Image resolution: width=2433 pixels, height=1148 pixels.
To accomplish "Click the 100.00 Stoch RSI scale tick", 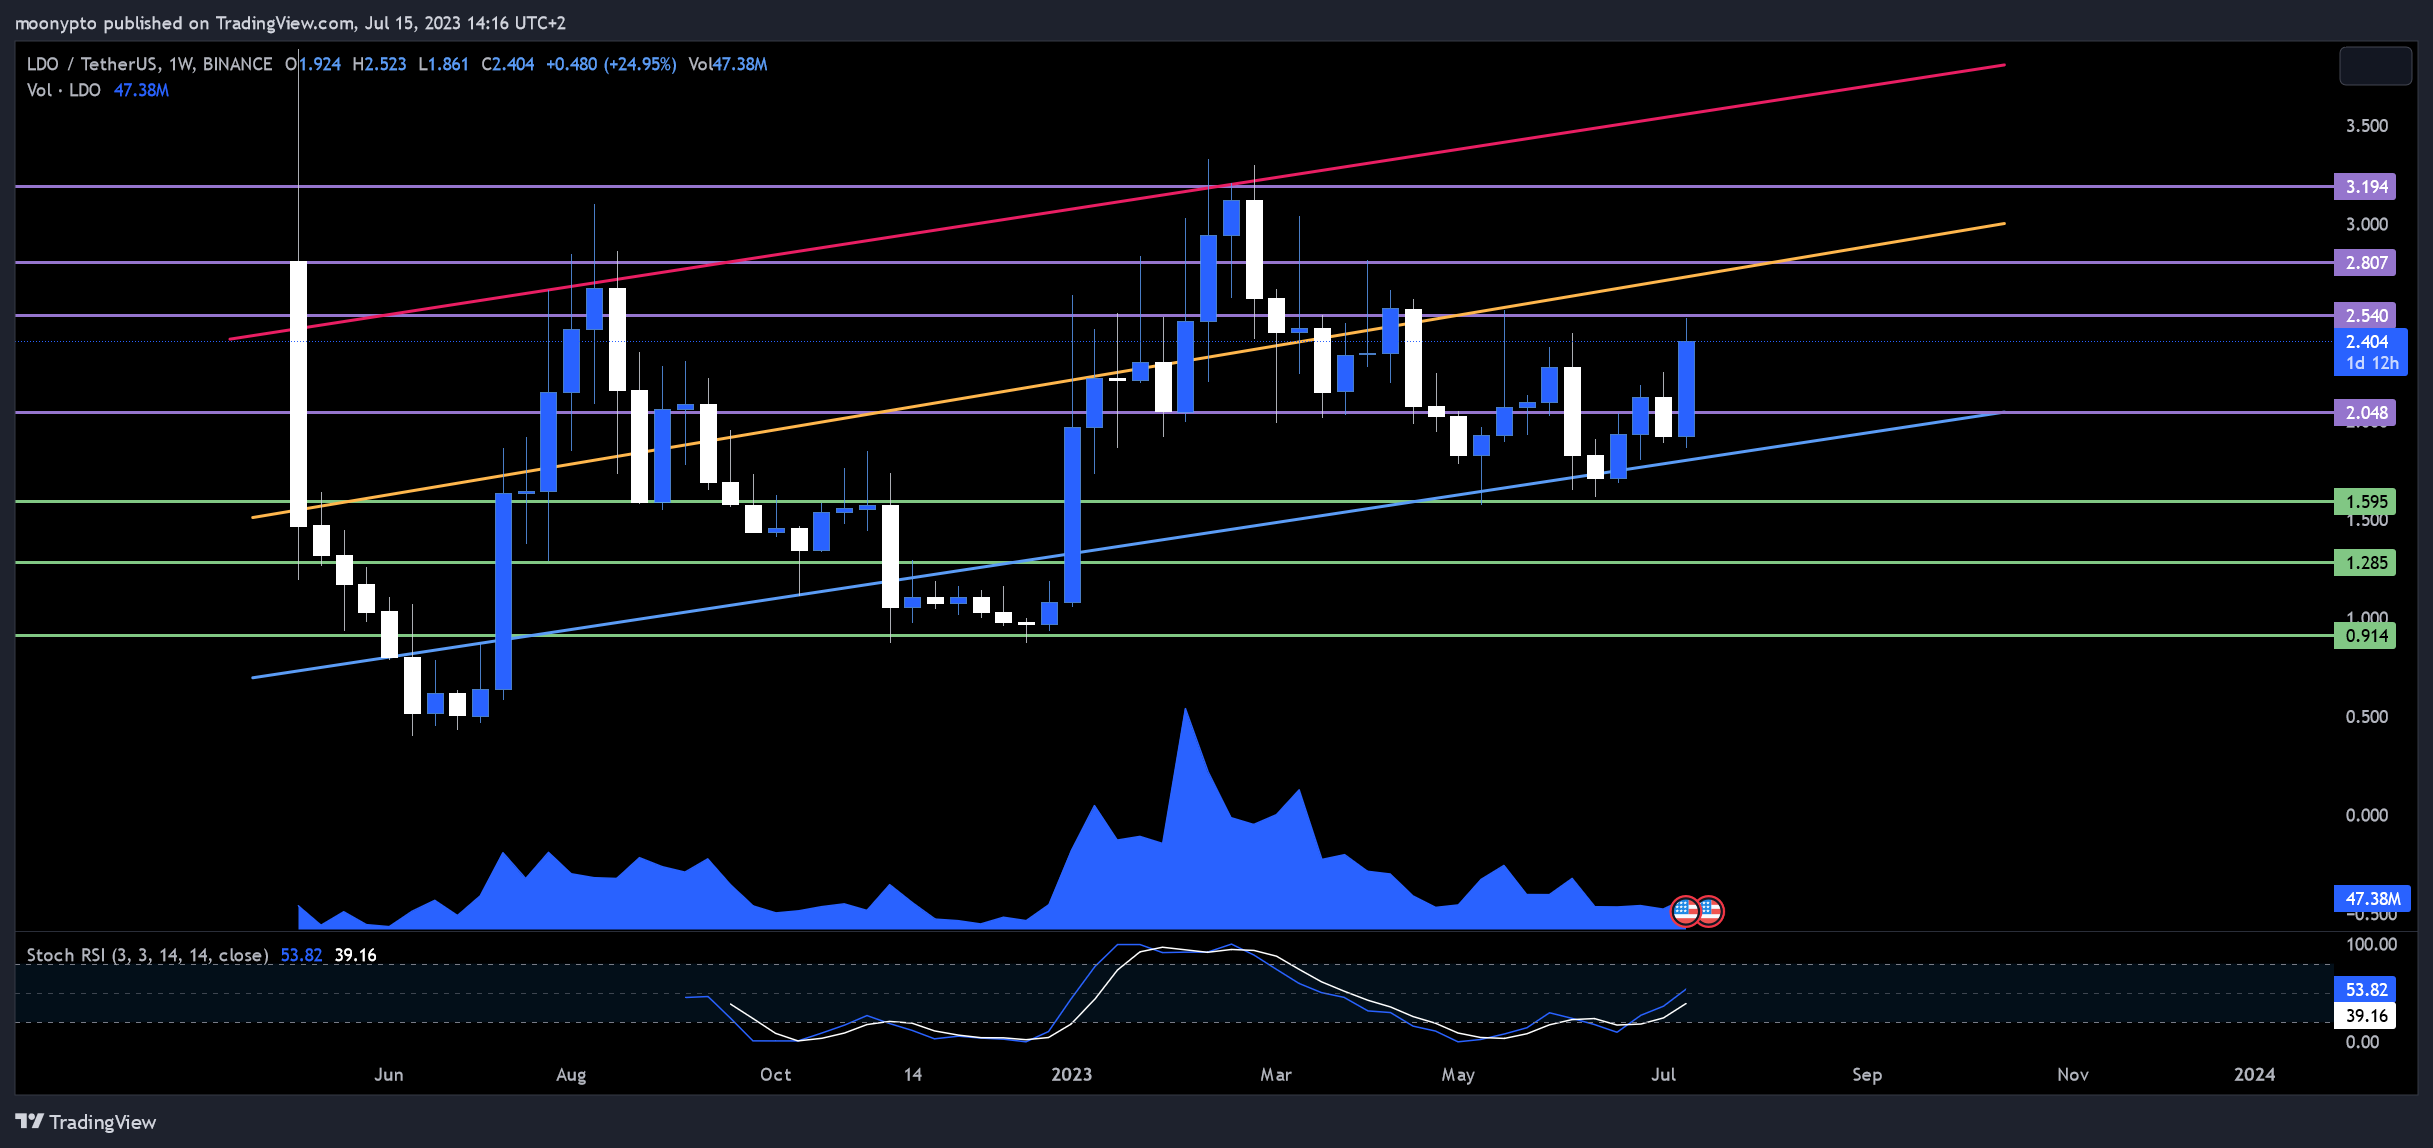I will pyautogui.click(x=2371, y=944).
